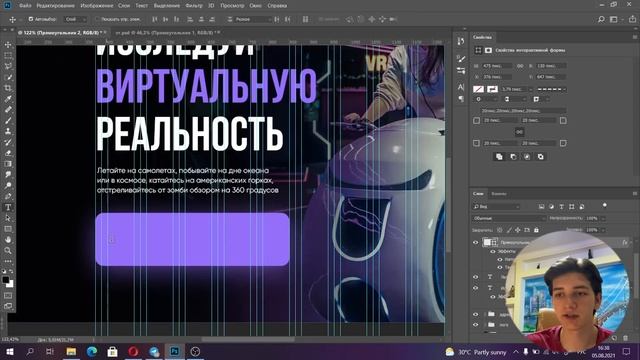Click the search icon in options bar
Viewport: 640px width, 360px height.
pyautogui.click(x=601, y=19)
